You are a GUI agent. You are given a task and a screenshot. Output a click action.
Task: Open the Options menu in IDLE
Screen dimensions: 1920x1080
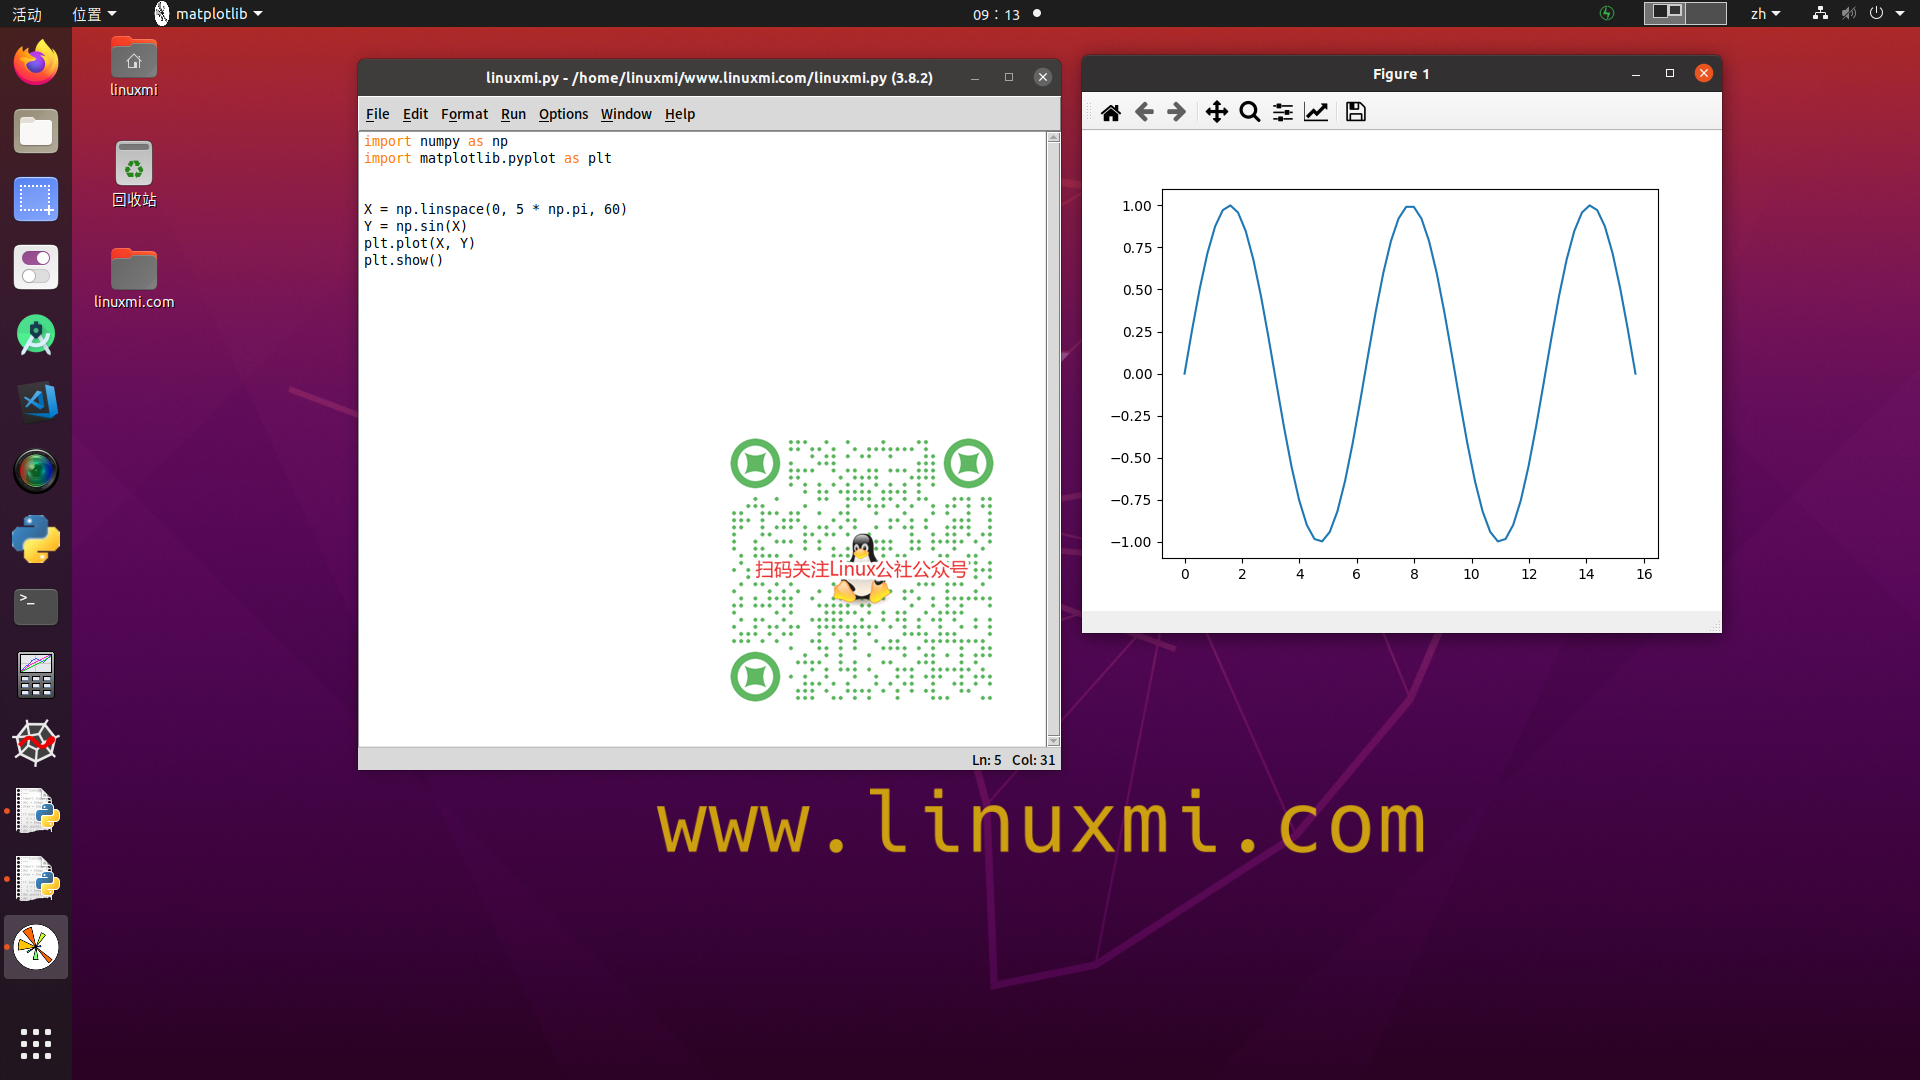(x=563, y=114)
